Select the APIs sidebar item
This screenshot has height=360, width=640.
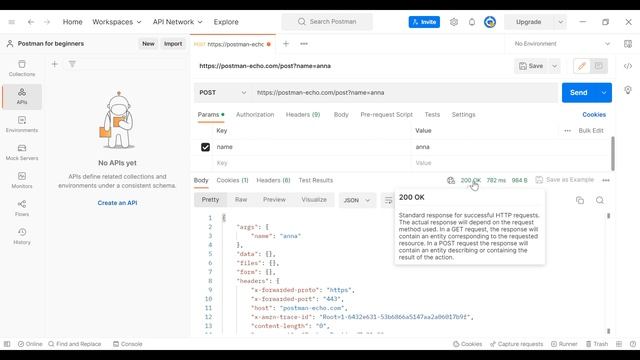[22, 97]
